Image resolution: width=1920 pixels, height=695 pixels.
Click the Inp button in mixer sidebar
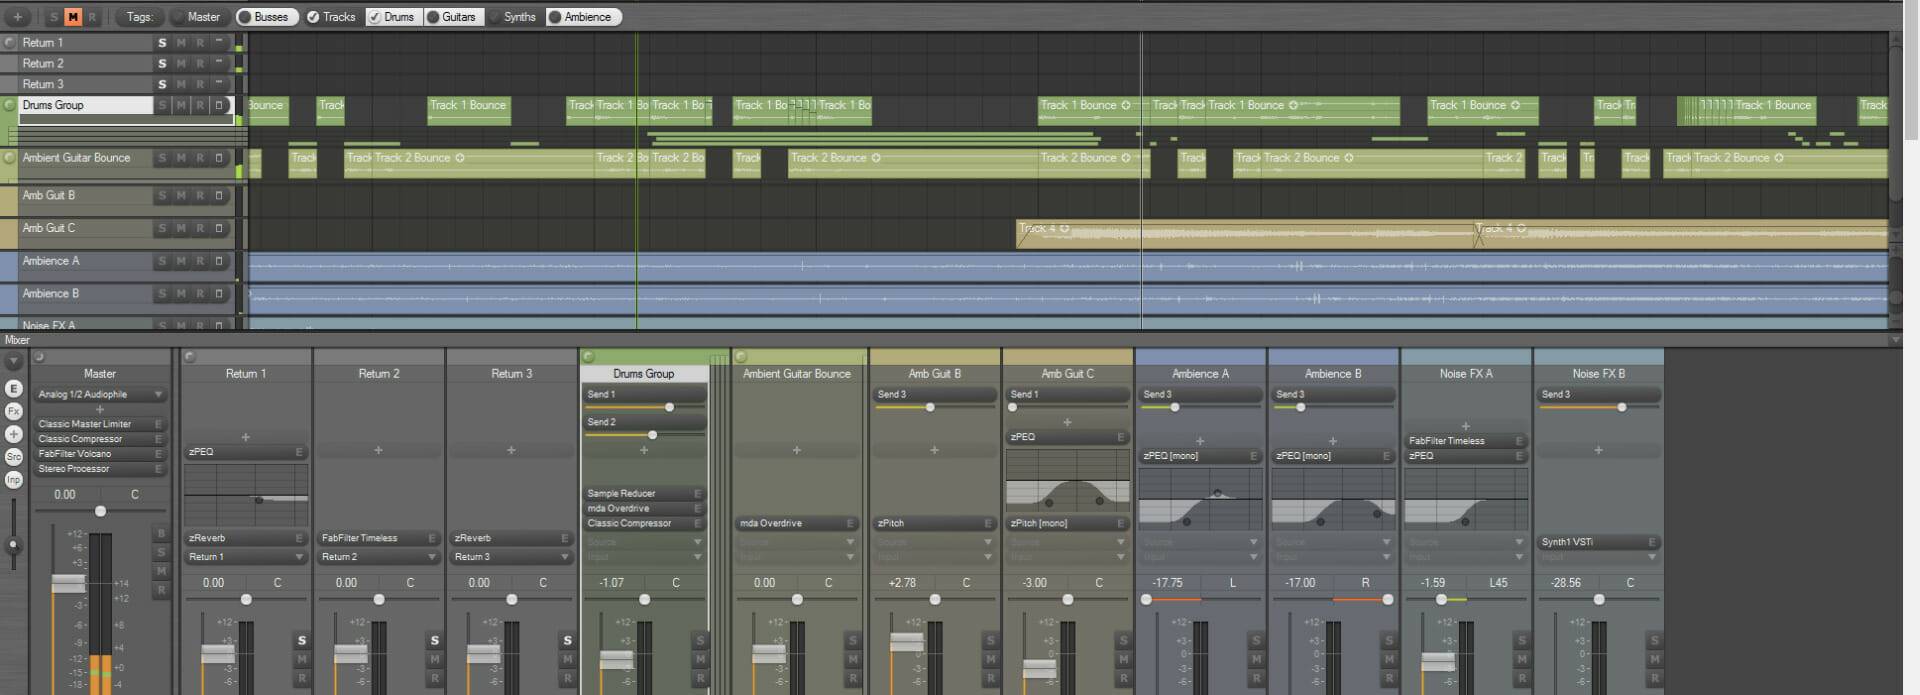coord(14,480)
